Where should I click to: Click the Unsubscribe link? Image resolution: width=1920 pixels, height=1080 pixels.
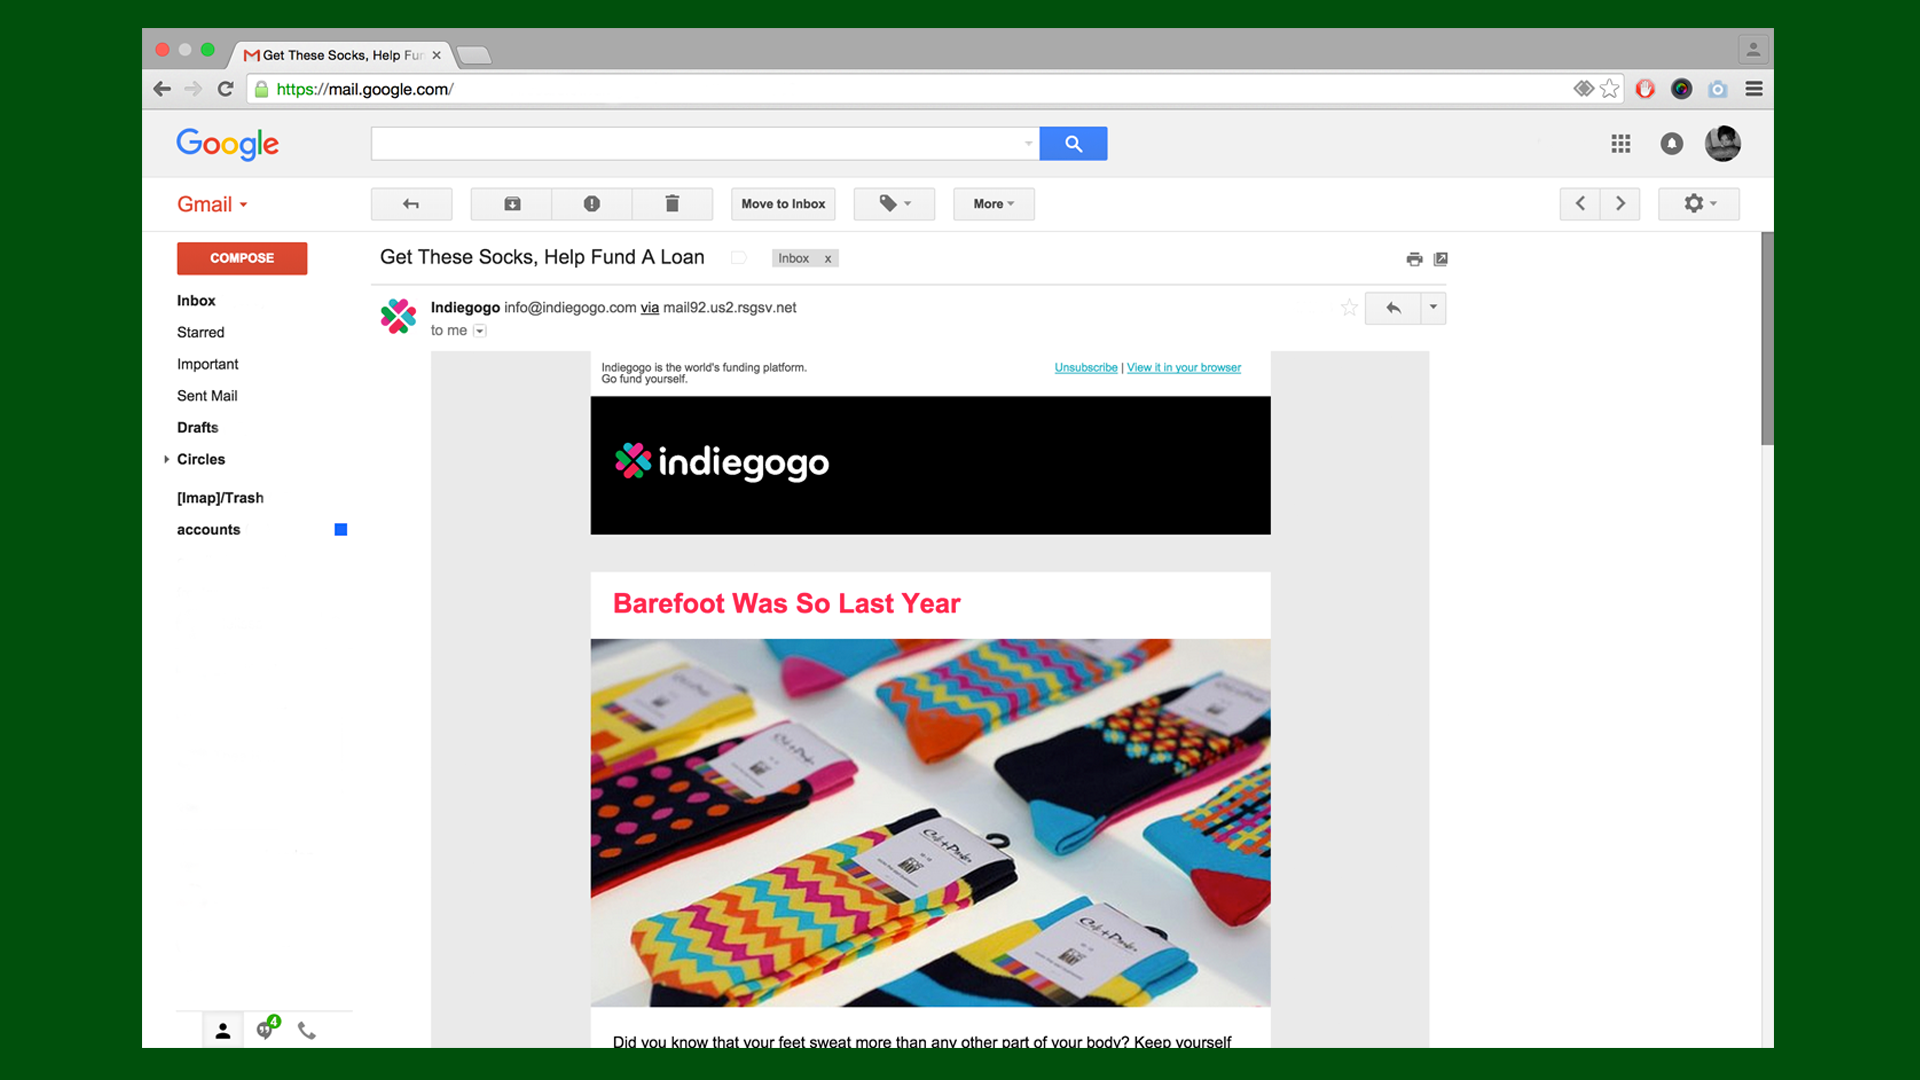pyautogui.click(x=1085, y=368)
